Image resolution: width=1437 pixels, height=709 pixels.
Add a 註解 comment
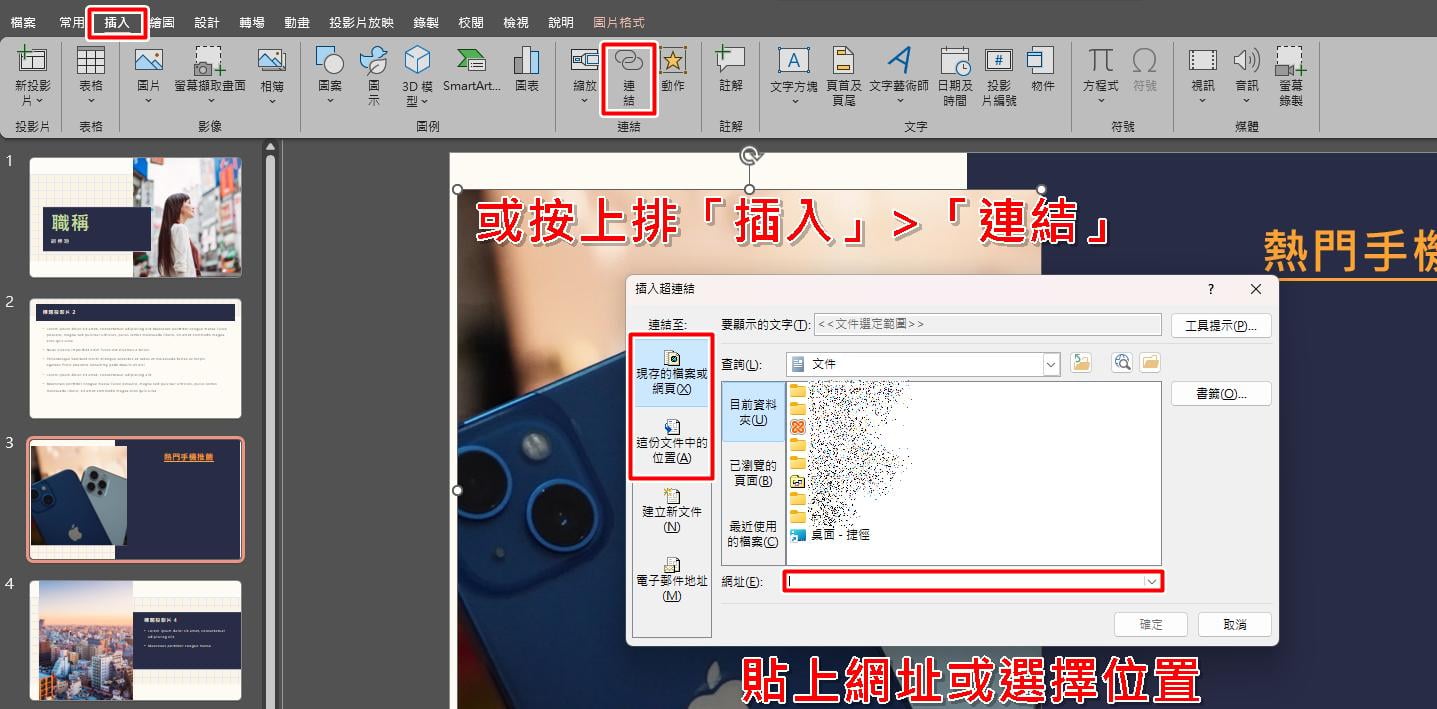pyautogui.click(x=731, y=70)
